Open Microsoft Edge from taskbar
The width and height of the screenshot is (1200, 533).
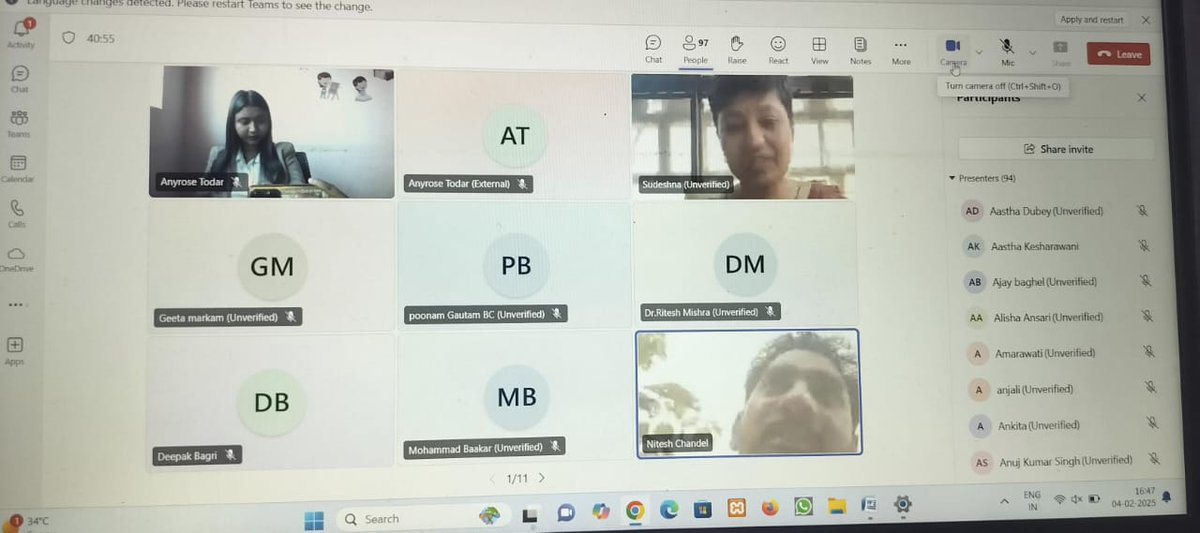[x=669, y=509]
